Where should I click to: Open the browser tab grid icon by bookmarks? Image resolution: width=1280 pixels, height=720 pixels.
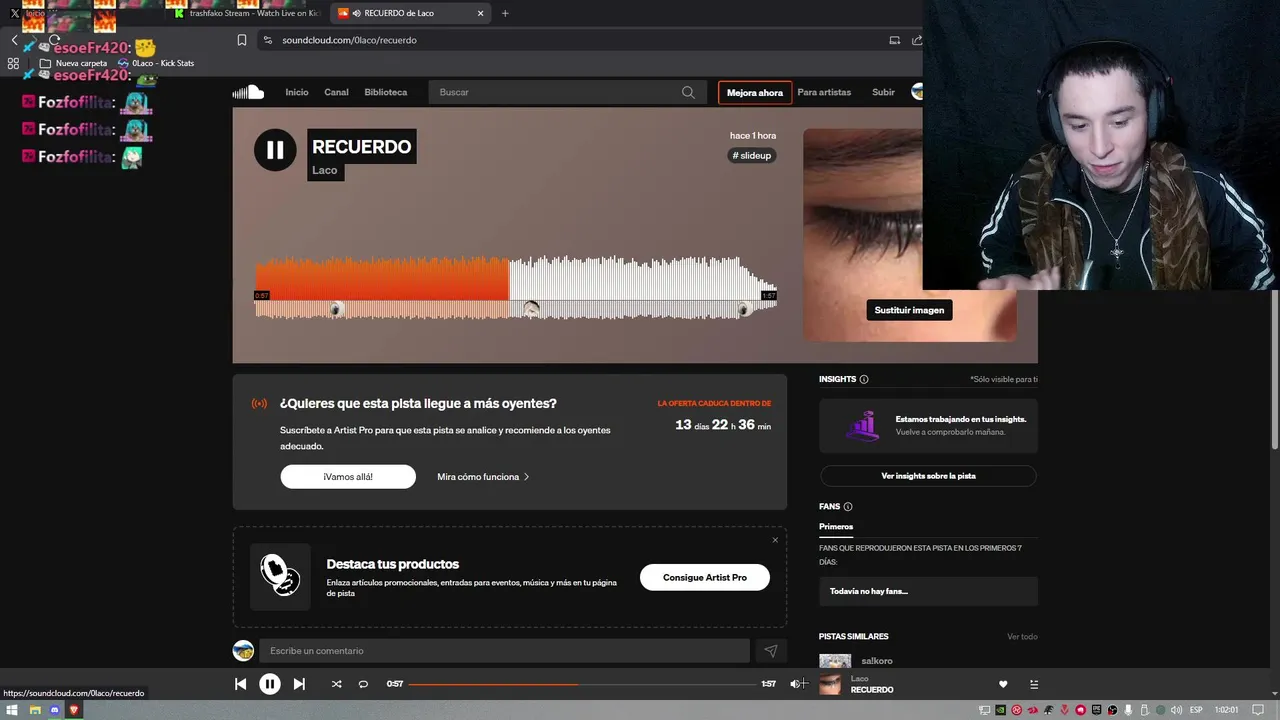tap(13, 63)
